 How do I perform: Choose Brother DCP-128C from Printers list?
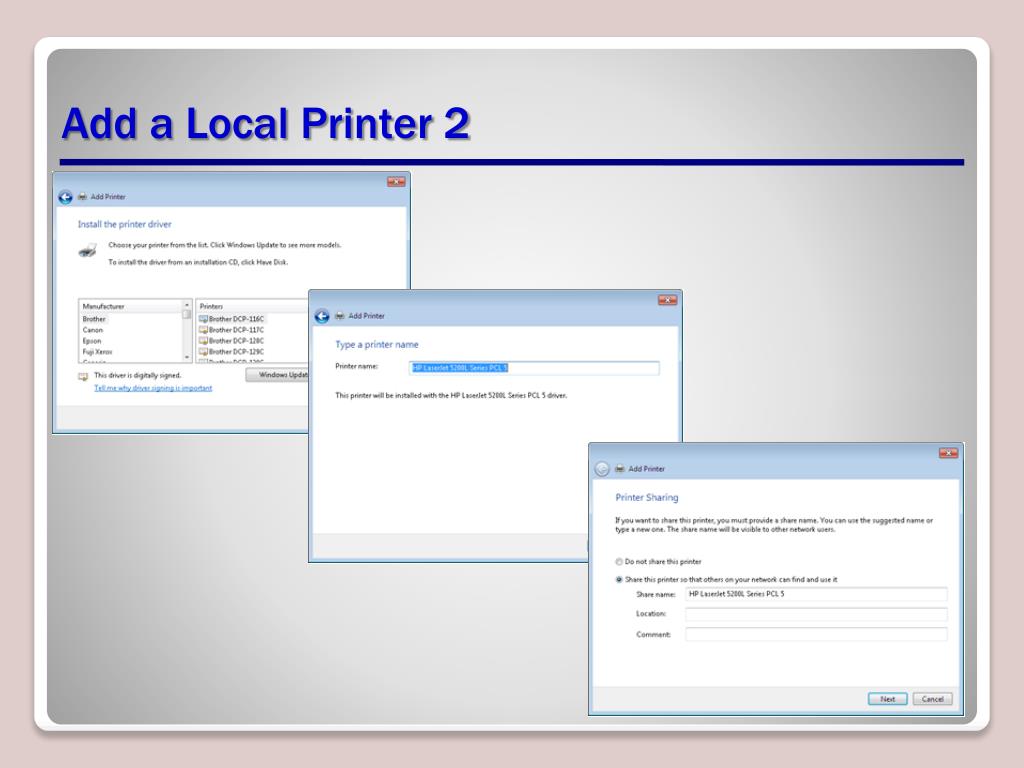(x=236, y=341)
